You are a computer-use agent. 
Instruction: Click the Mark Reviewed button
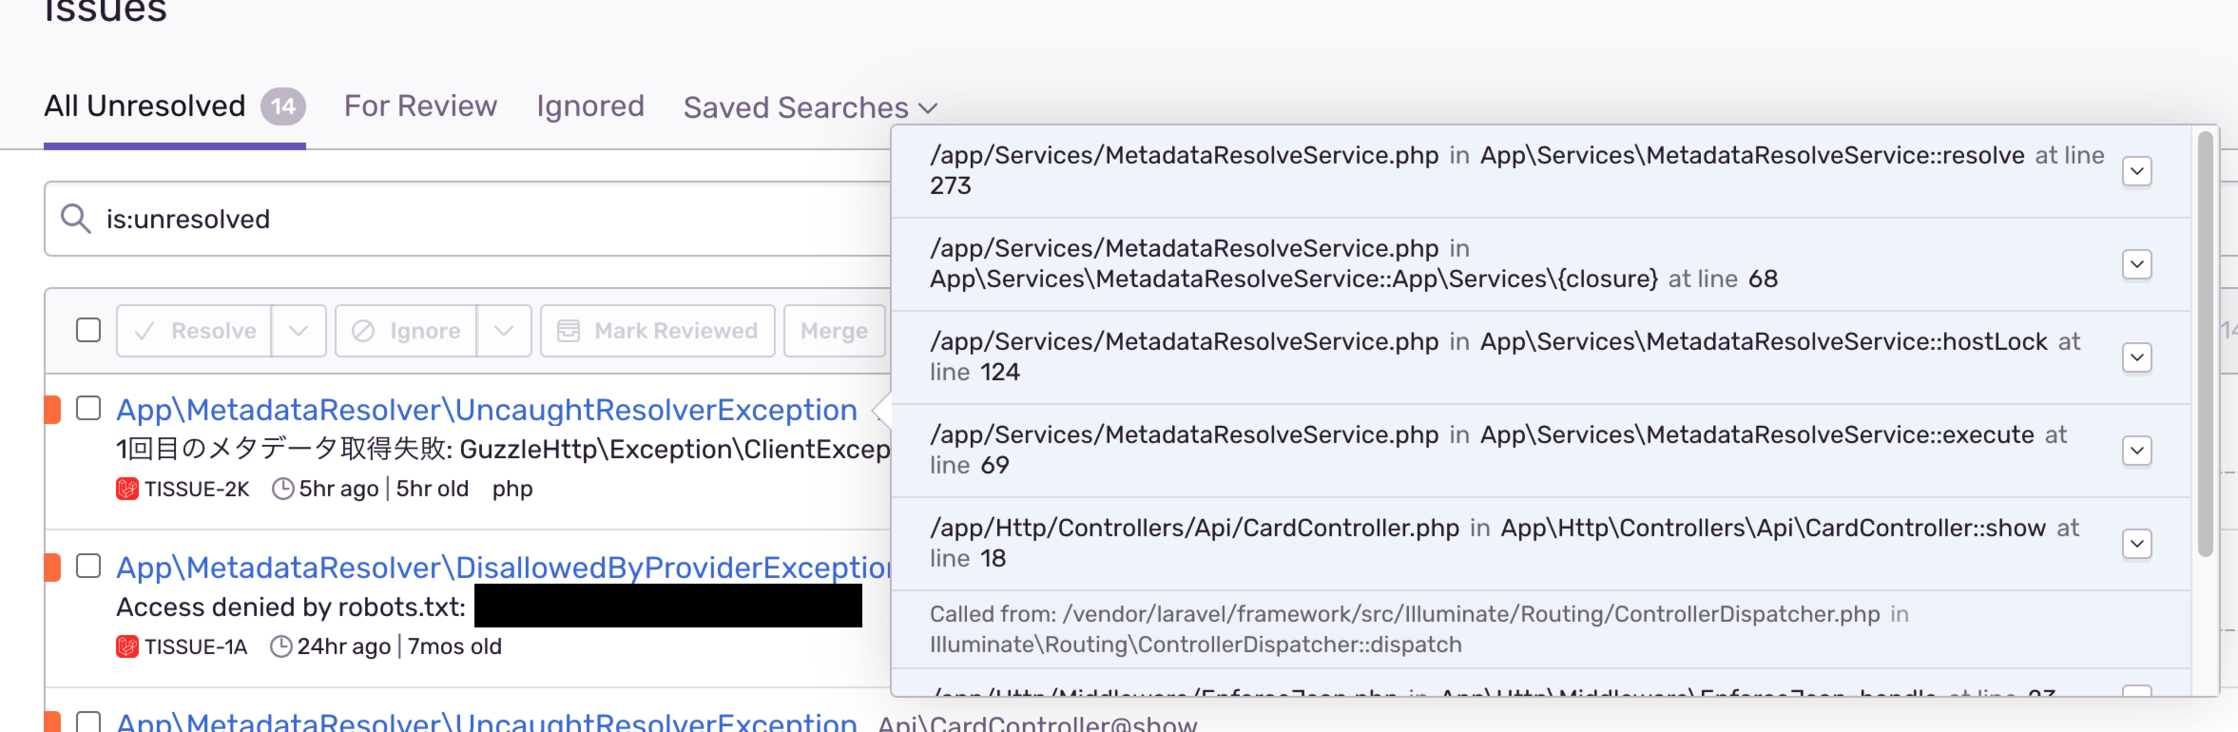pyautogui.click(x=657, y=331)
